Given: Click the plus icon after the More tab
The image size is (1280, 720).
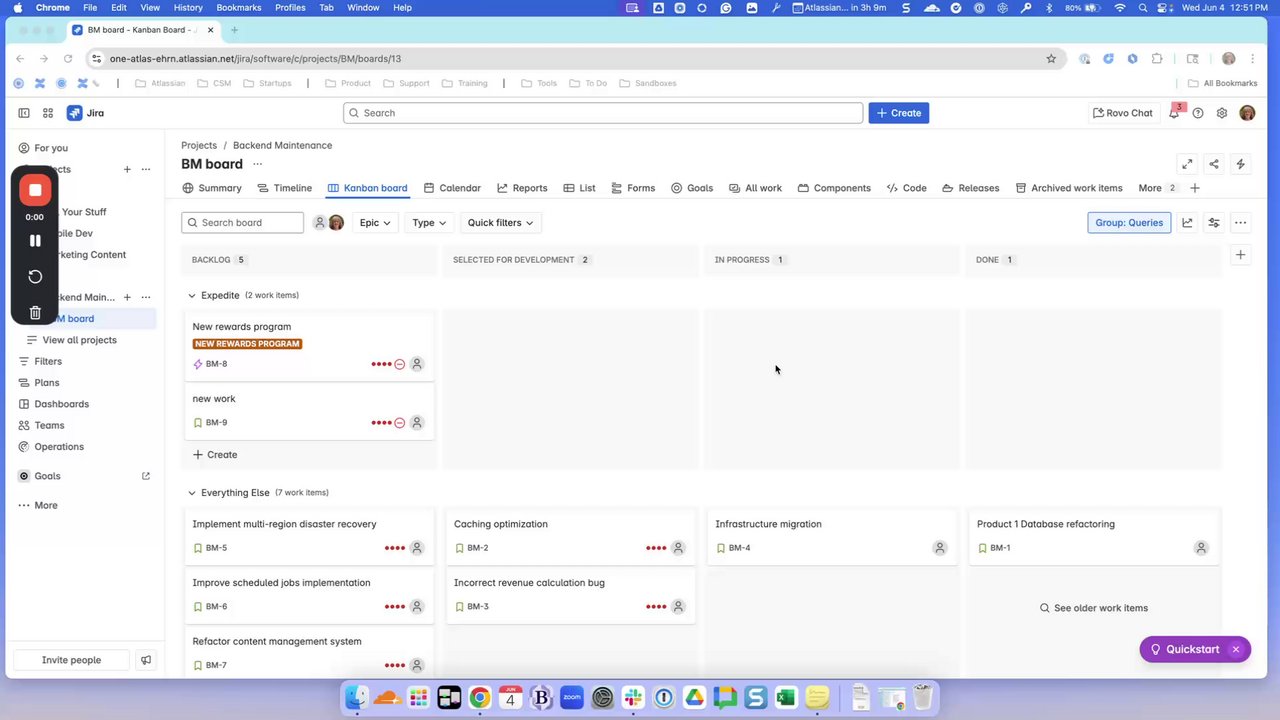Looking at the screenshot, I should point(1195,188).
